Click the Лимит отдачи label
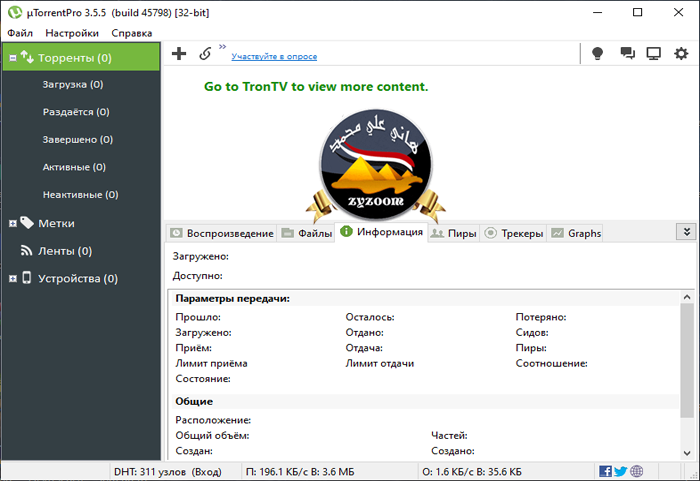This screenshot has width=700, height=481. [x=380, y=364]
